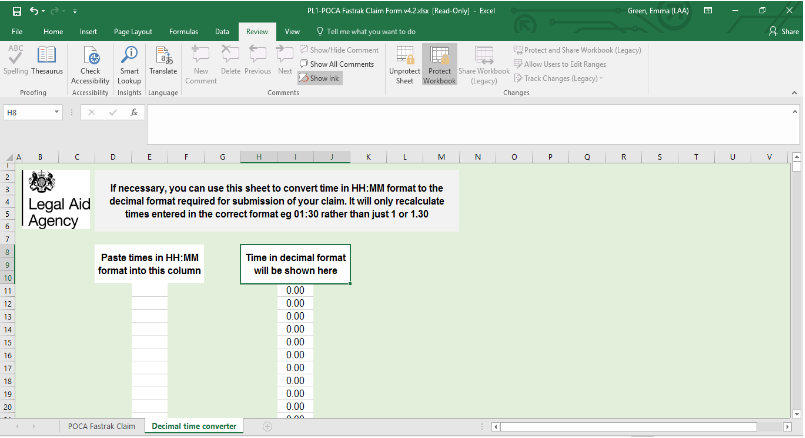Image resolution: width=805 pixels, height=438 pixels.
Task: Expand the formula bar
Action: 794,112
